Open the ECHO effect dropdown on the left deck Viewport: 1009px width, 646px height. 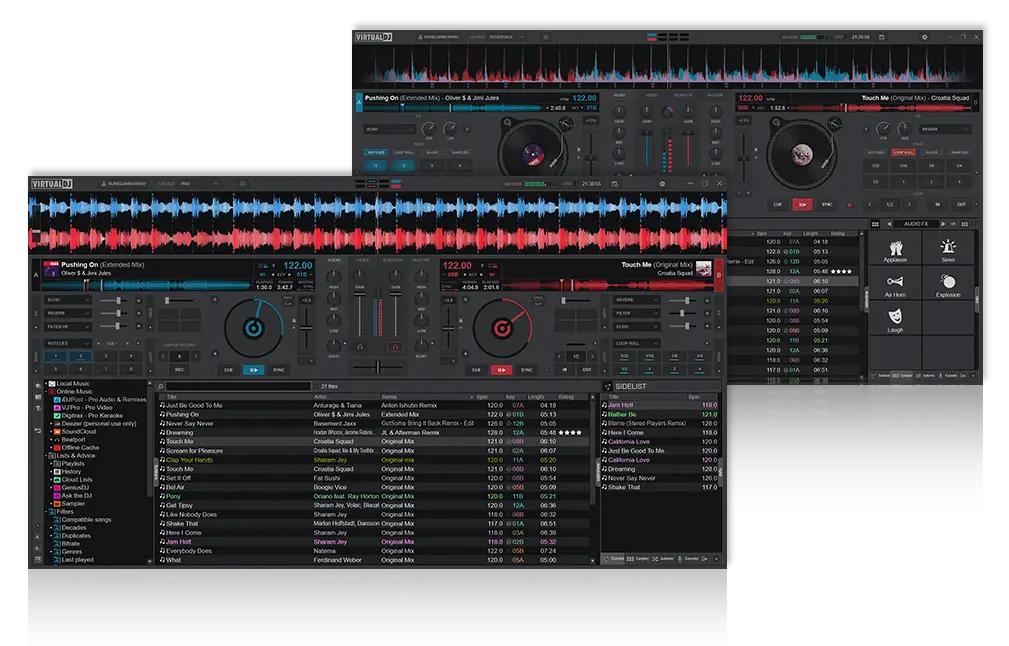point(68,300)
